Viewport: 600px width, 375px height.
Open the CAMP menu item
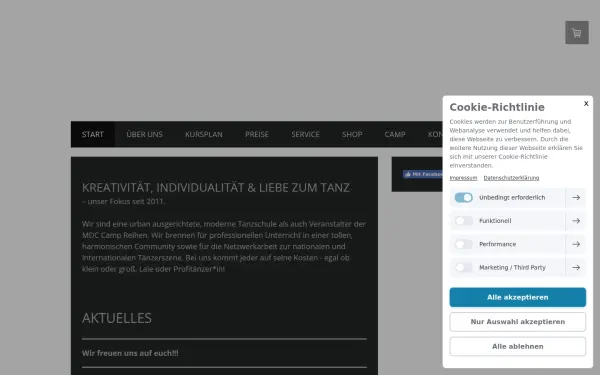coord(395,134)
